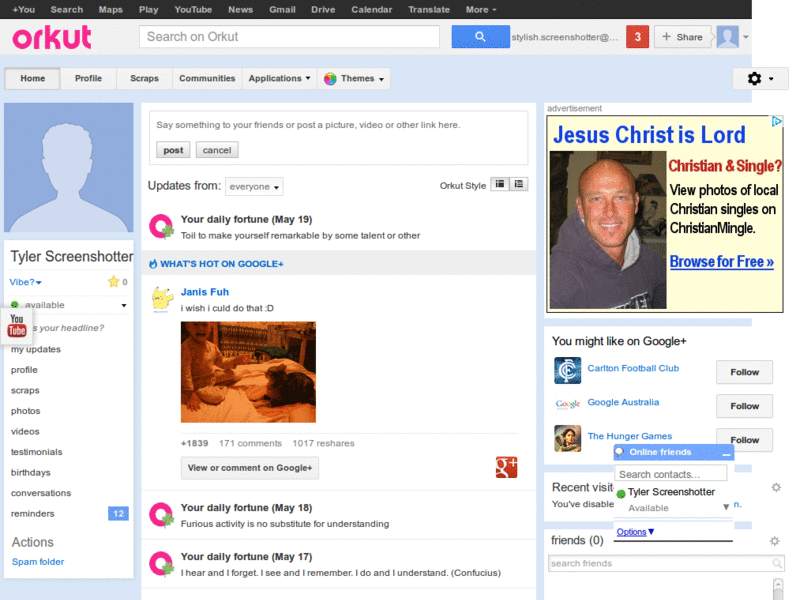Open the Scraps tab

[144, 79]
